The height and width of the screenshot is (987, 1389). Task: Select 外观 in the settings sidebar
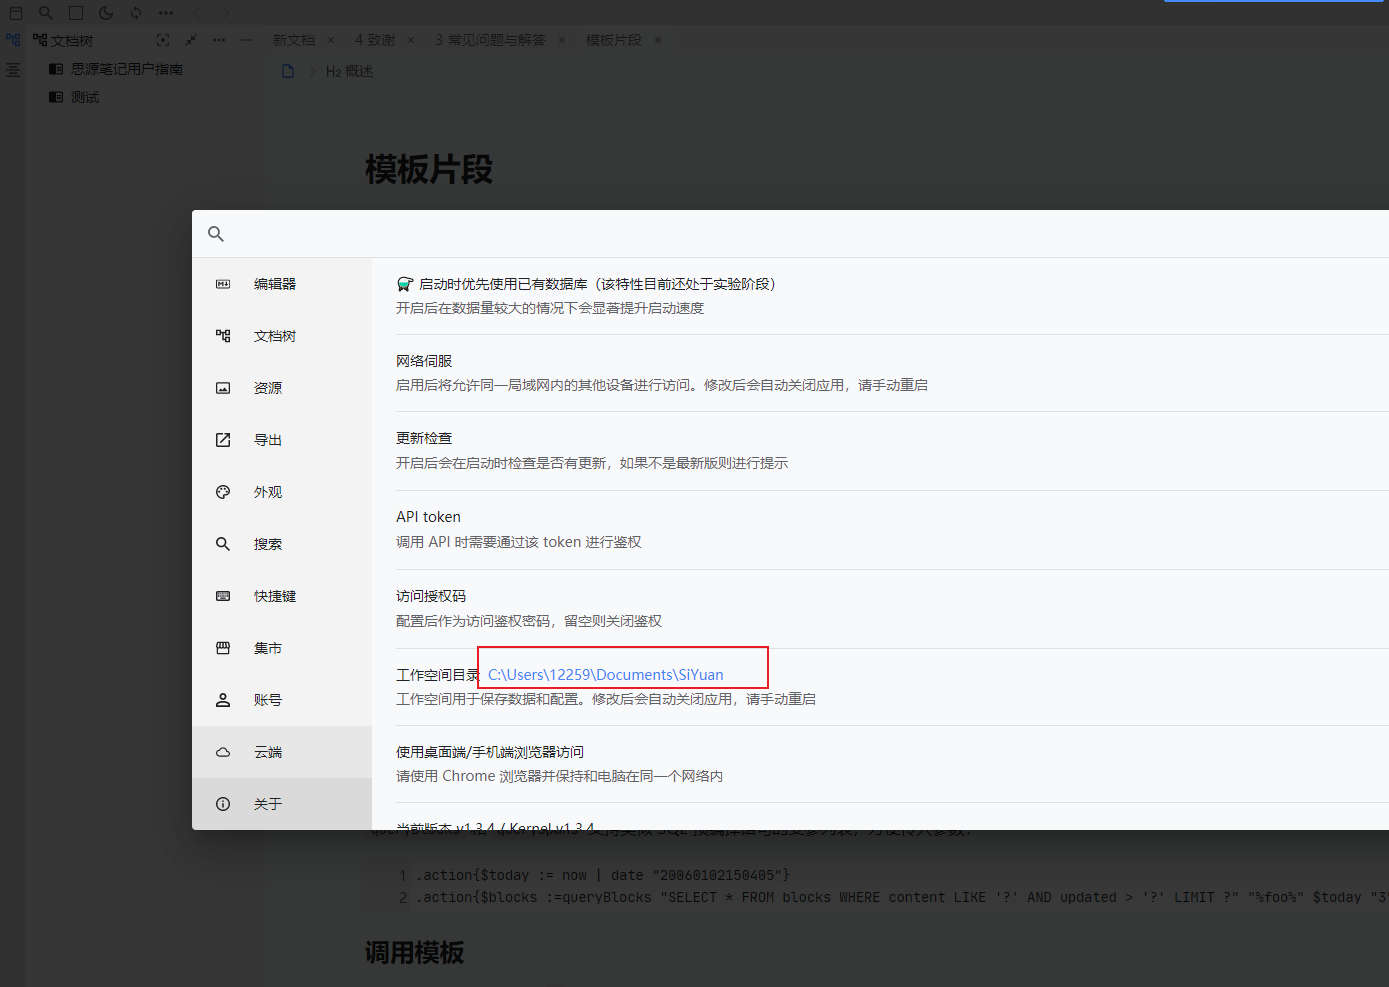click(x=267, y=492)
